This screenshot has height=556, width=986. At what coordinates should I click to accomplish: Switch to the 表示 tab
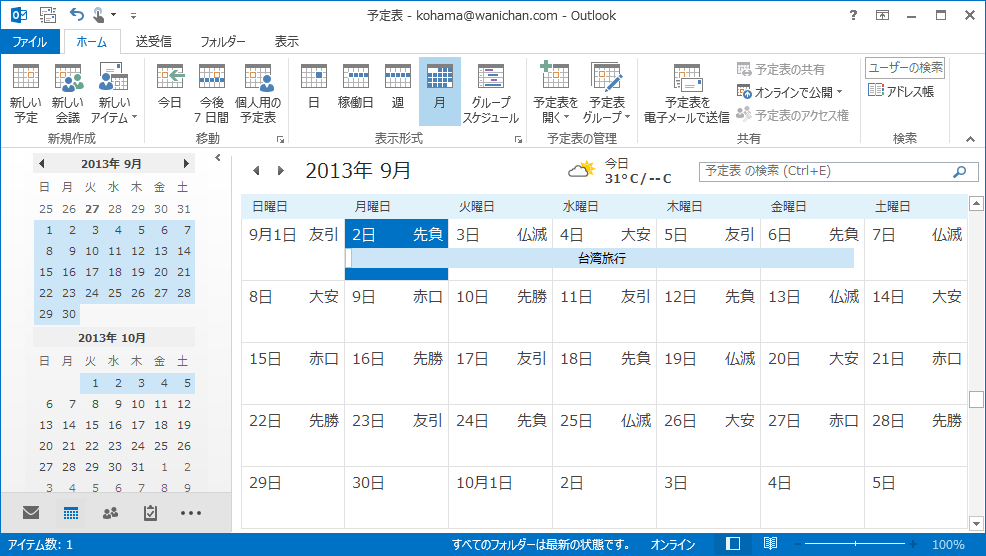[287, 42]
